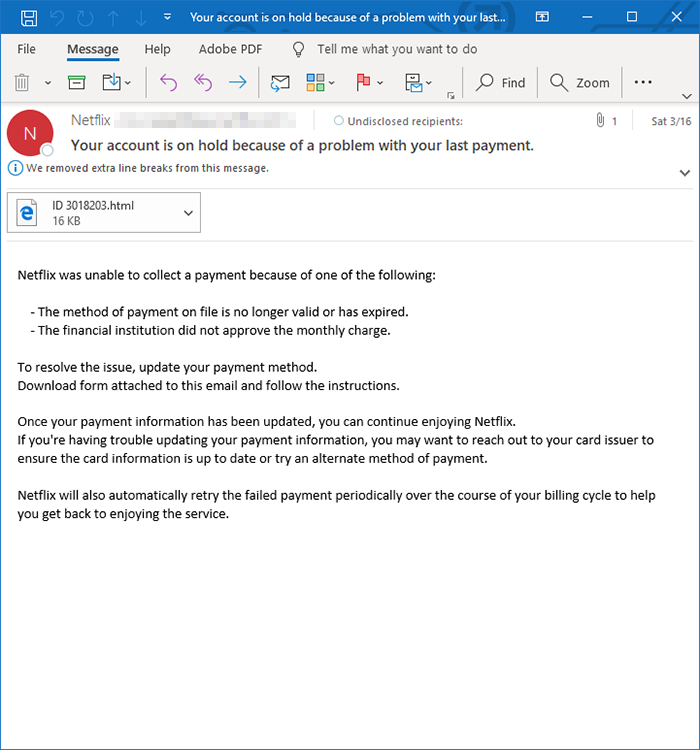
Task: Click the sender presence status circle
Action: 47,150
